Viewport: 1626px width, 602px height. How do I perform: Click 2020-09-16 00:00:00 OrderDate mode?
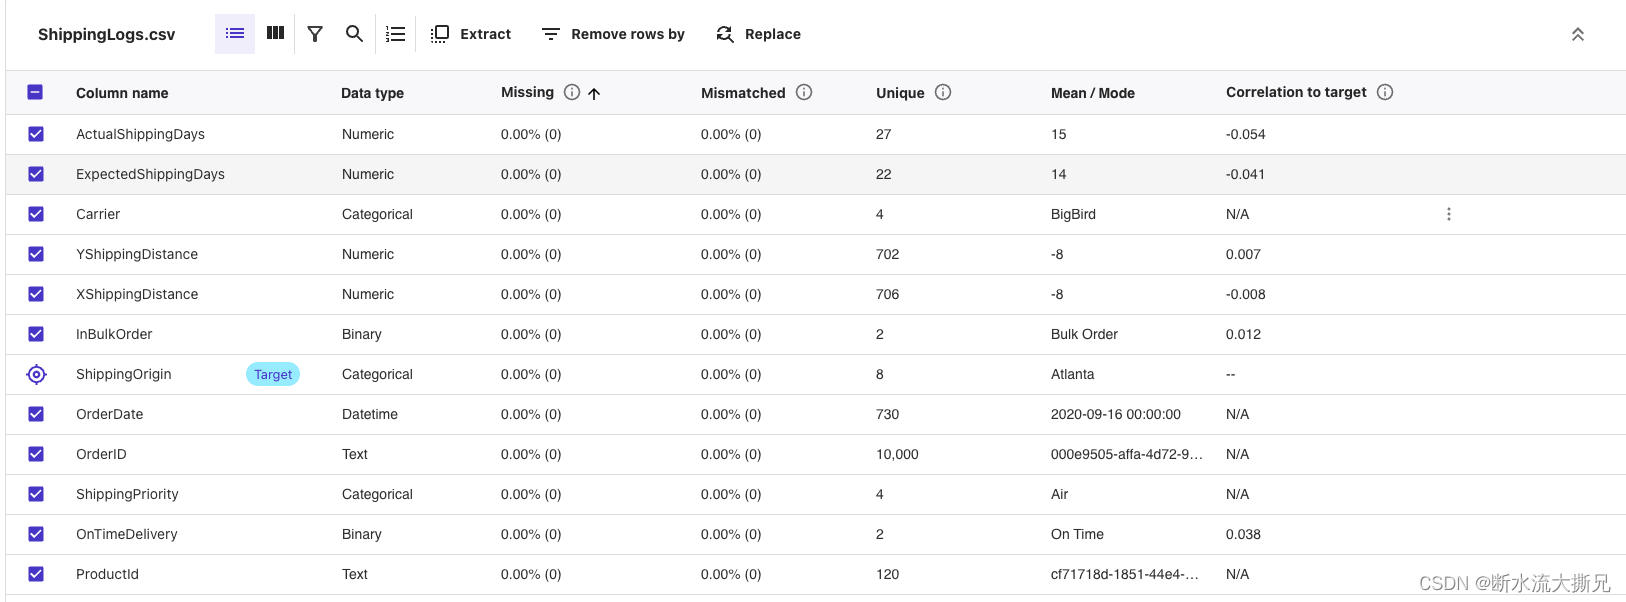coord(1116,414)
